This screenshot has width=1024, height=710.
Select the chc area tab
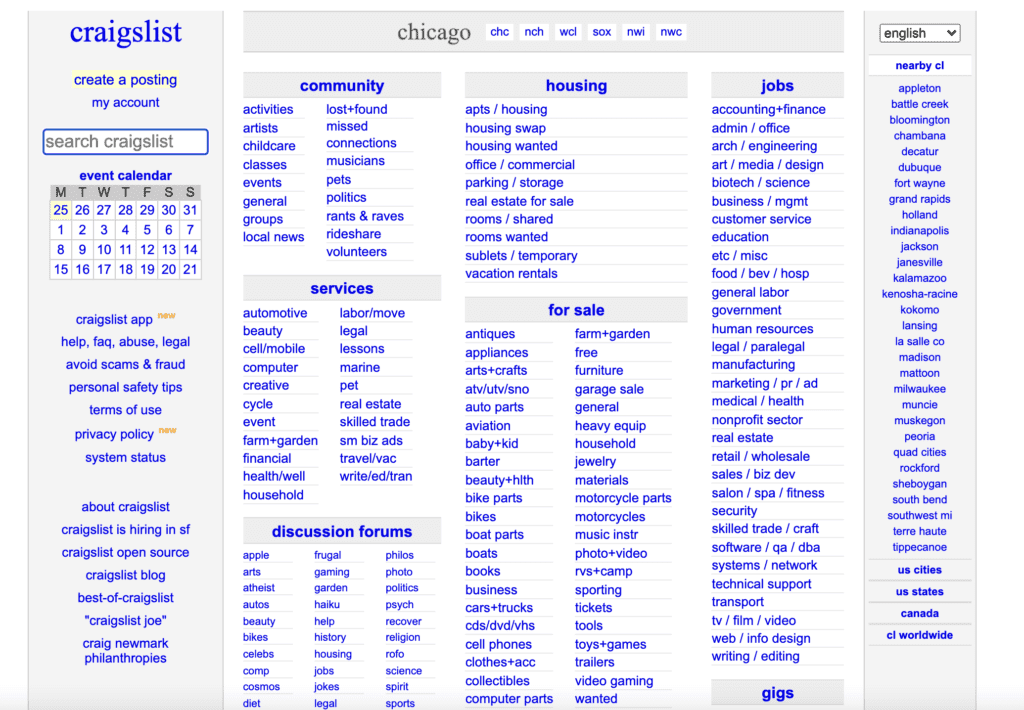pyautogui.click(x=500, y=32)
